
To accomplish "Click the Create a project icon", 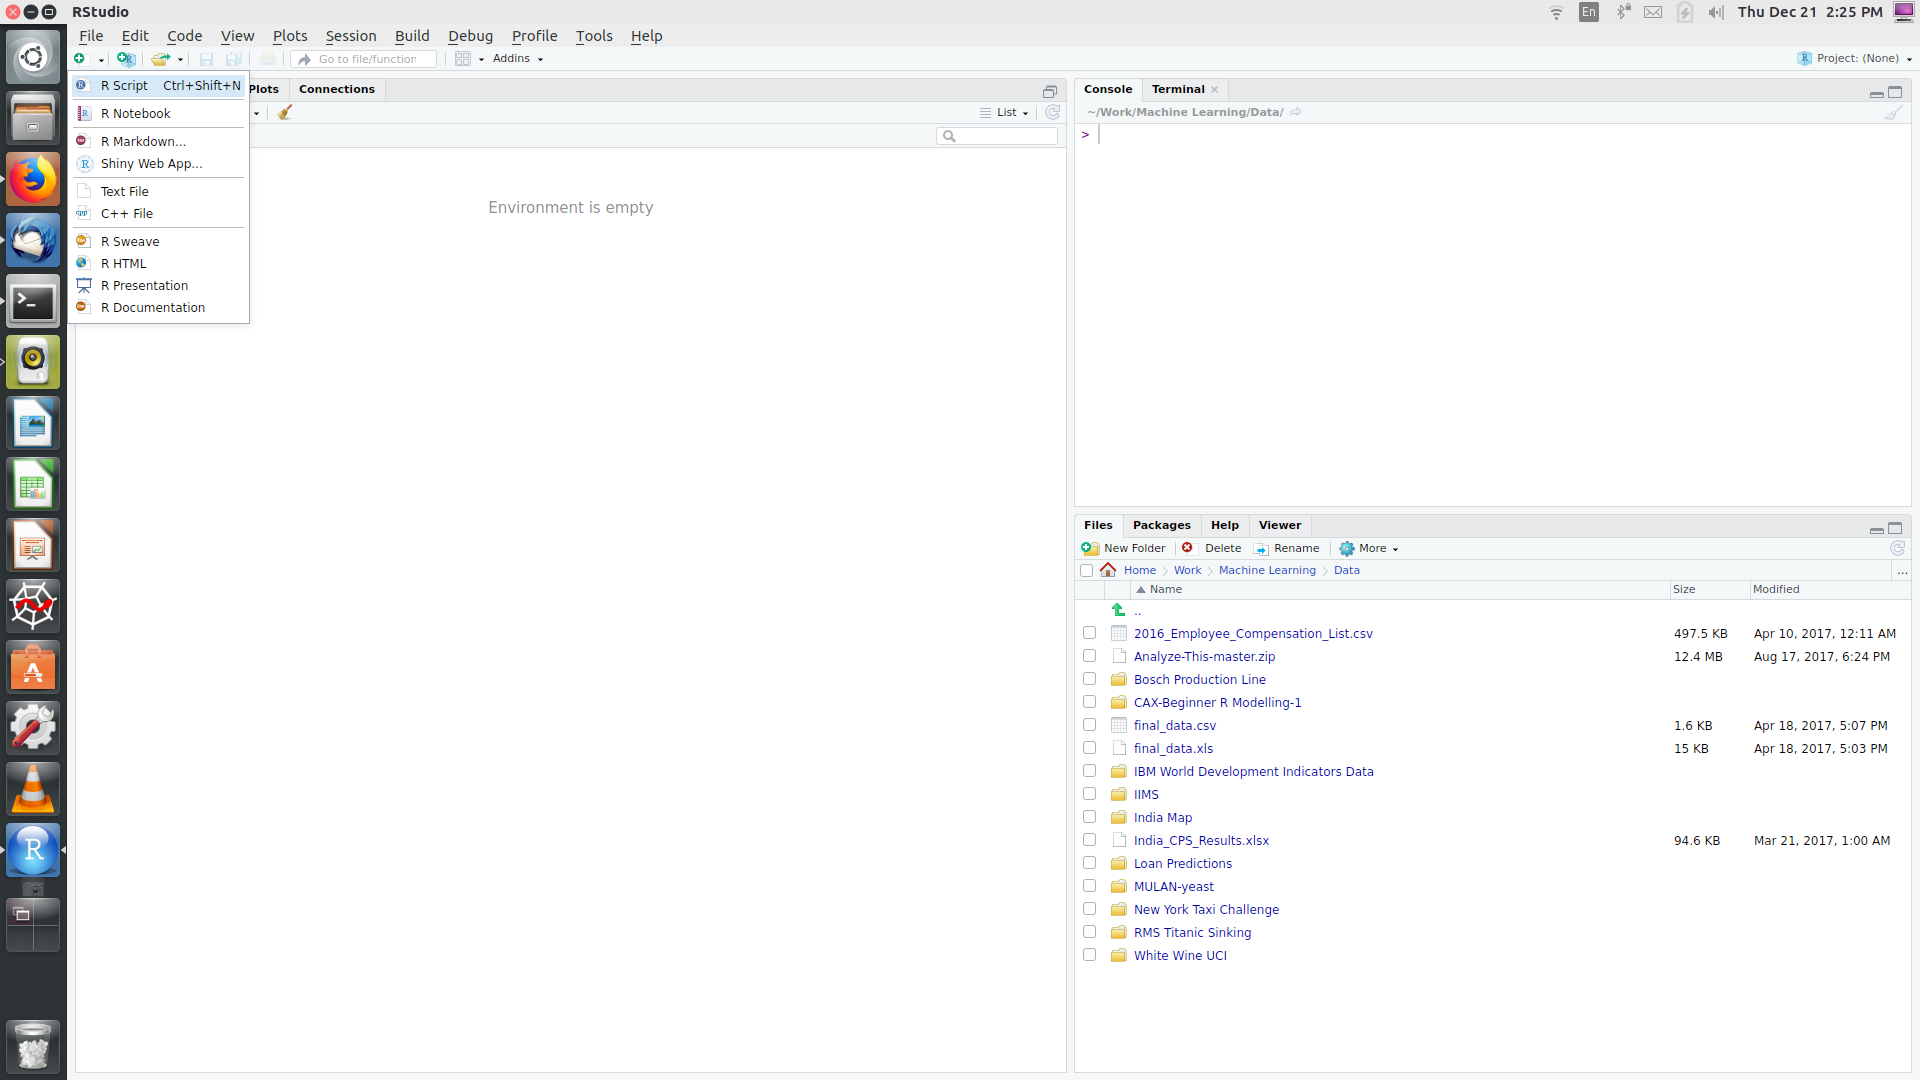I will 125,59.
